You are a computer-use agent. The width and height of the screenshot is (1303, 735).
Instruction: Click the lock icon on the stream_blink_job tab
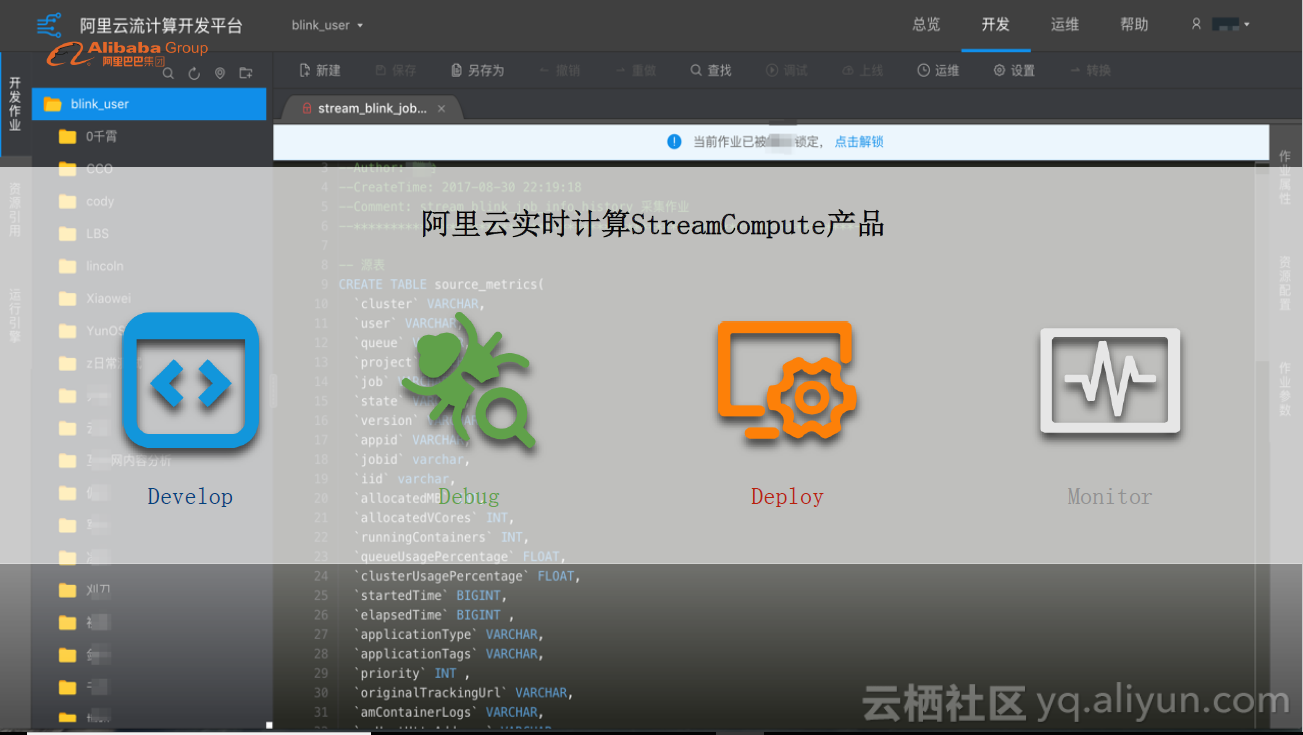pyautogui.click(x=307, y=108)
